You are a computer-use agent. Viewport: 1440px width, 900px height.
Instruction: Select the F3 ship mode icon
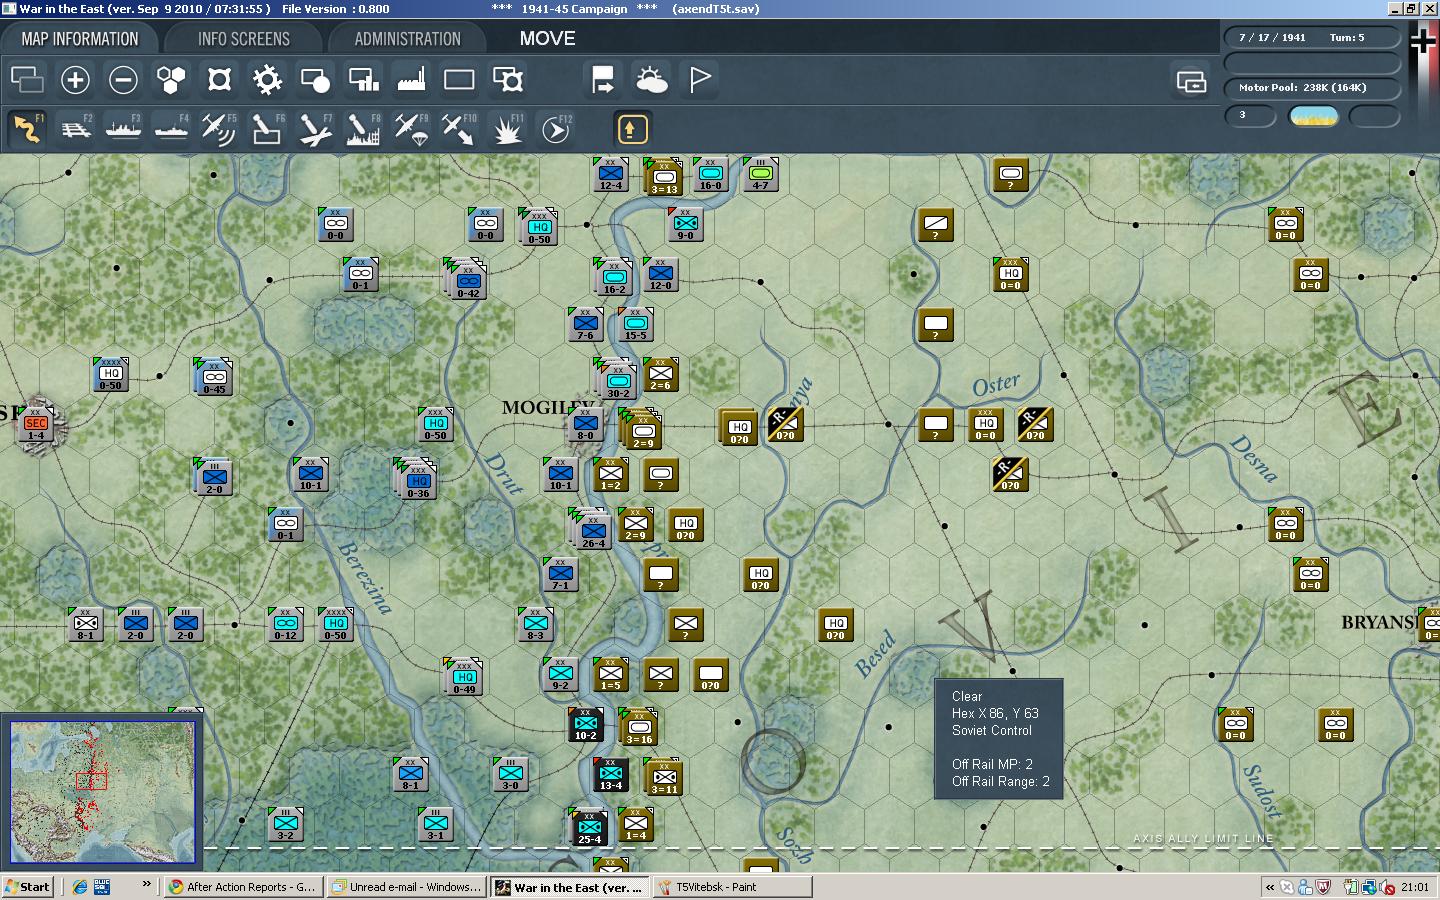tap(123, 129)
